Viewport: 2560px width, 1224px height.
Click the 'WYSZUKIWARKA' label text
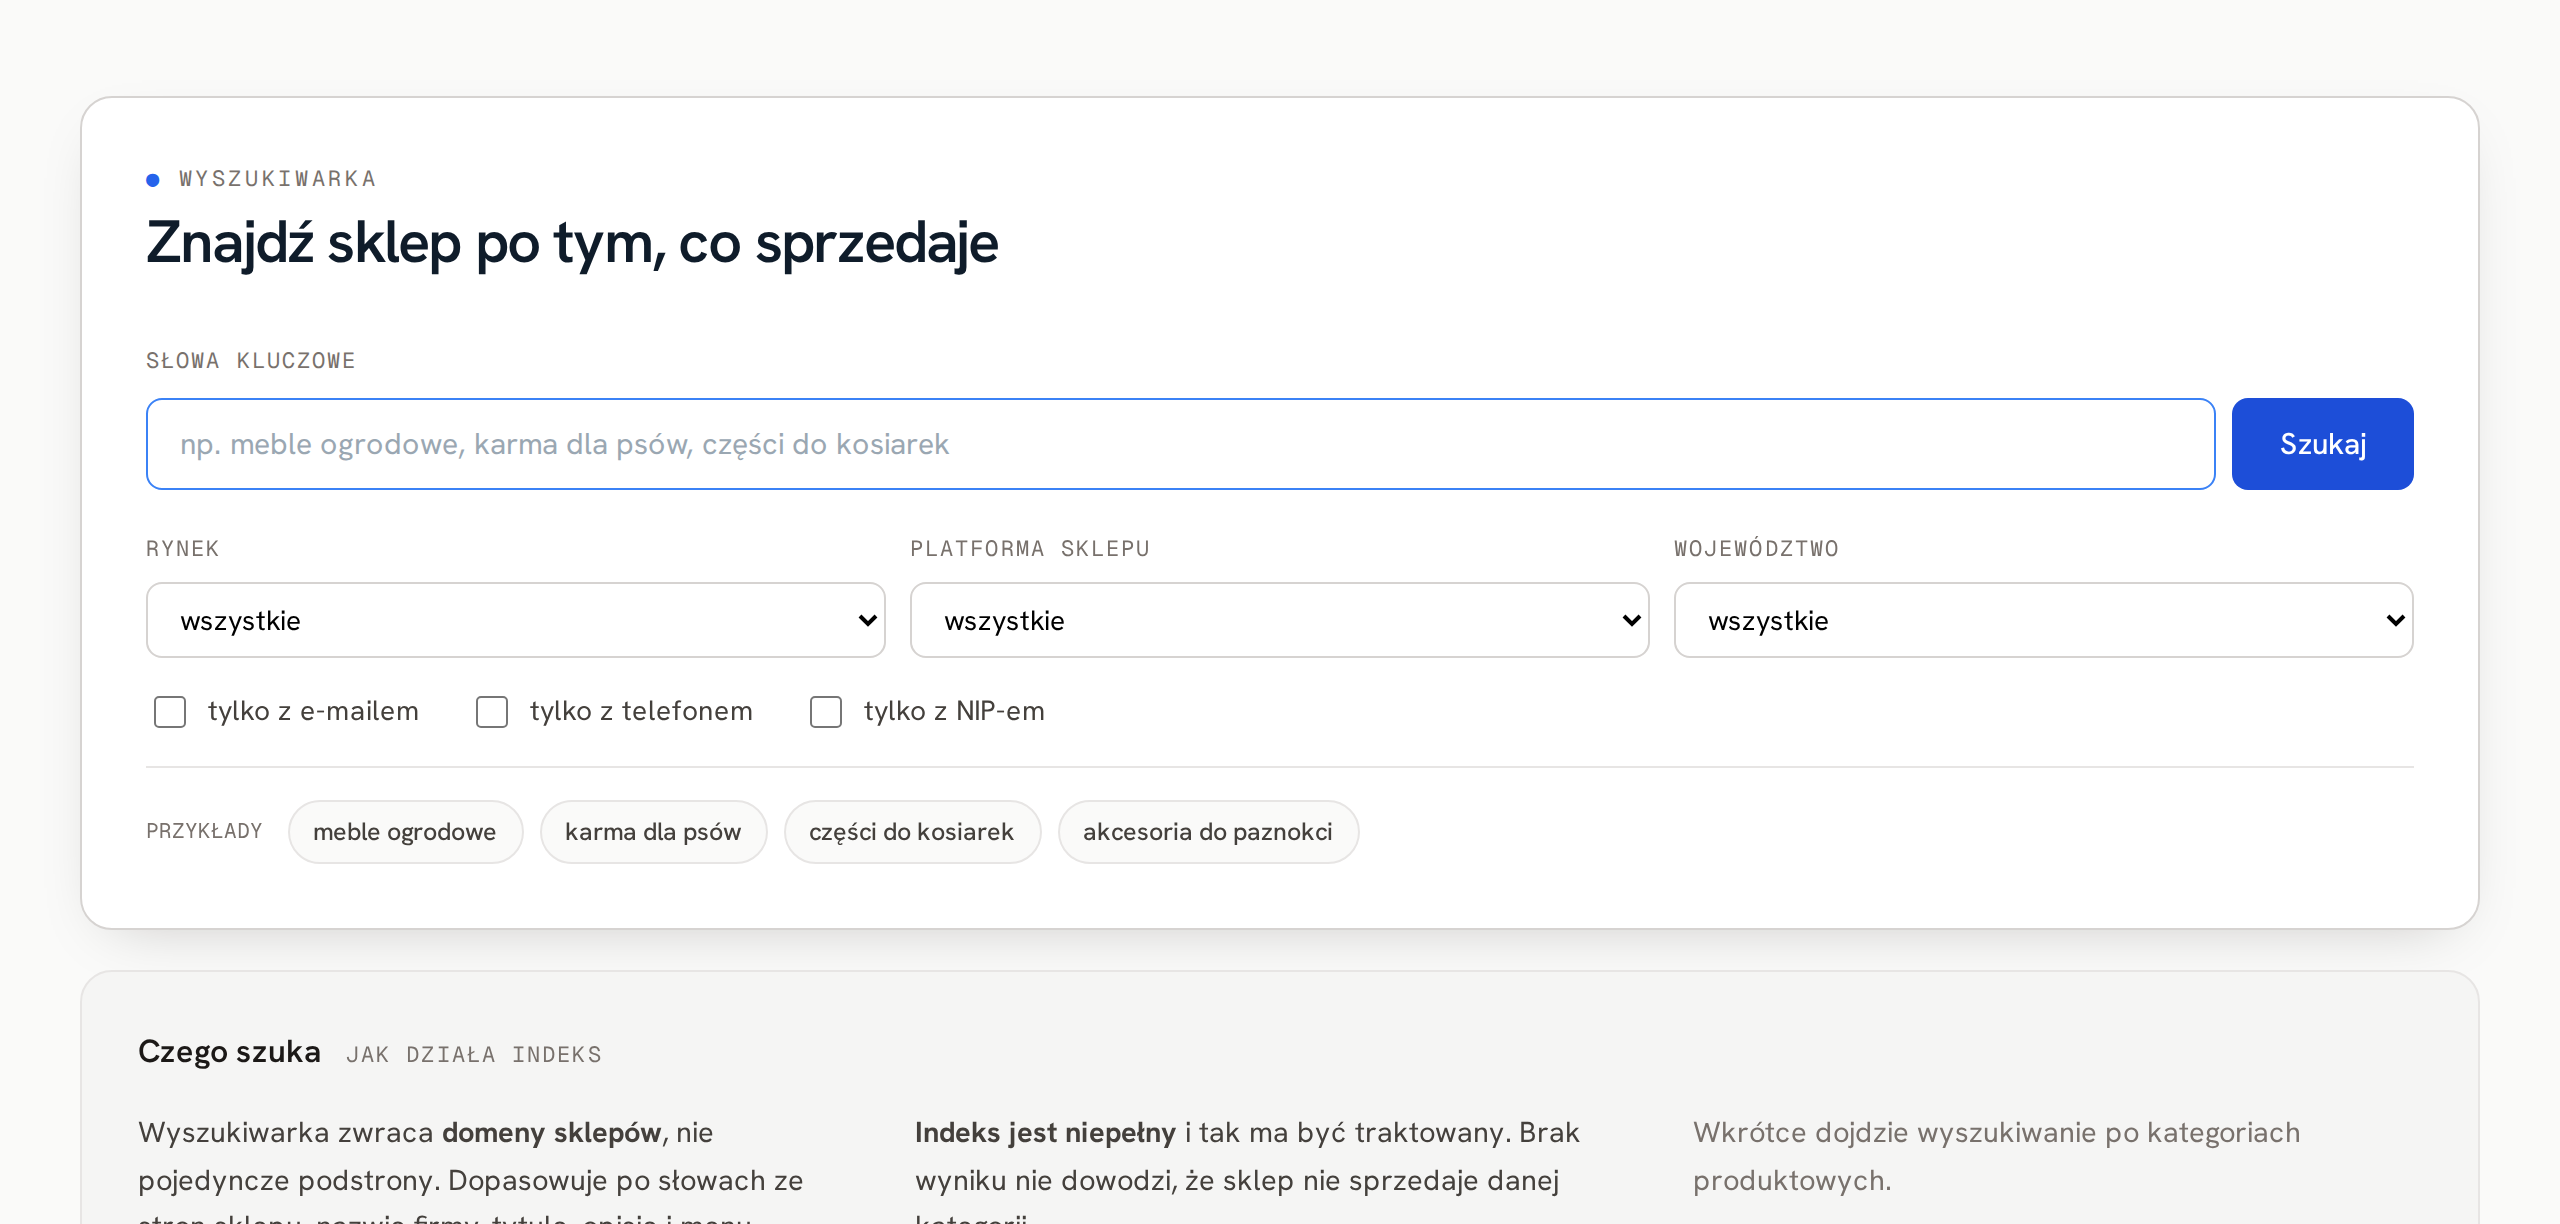277,179
